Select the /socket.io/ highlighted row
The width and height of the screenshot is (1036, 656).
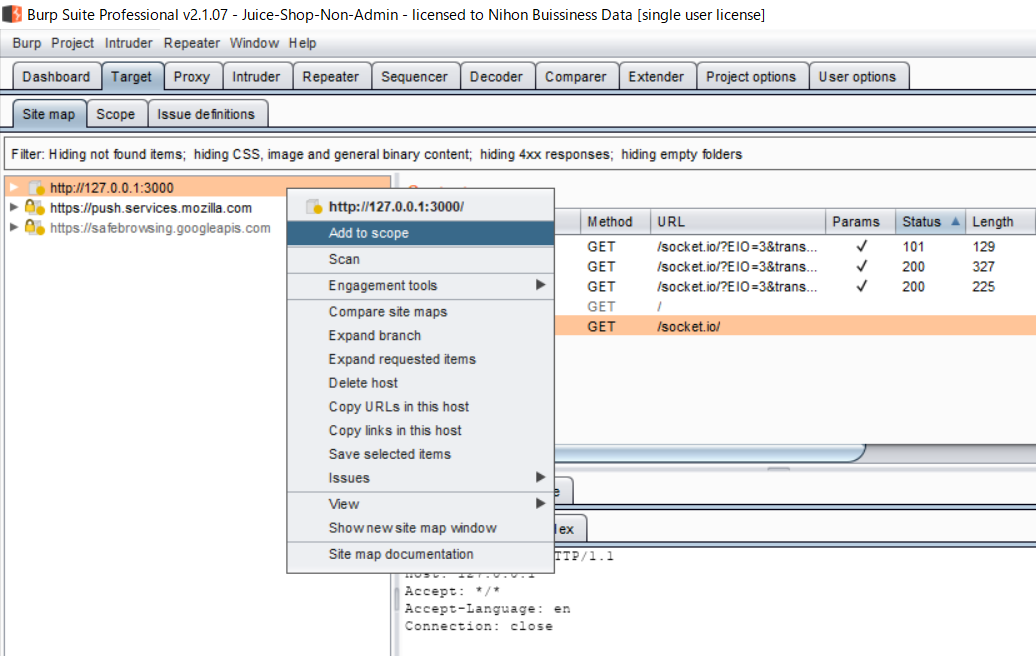(x=795, y=326)
